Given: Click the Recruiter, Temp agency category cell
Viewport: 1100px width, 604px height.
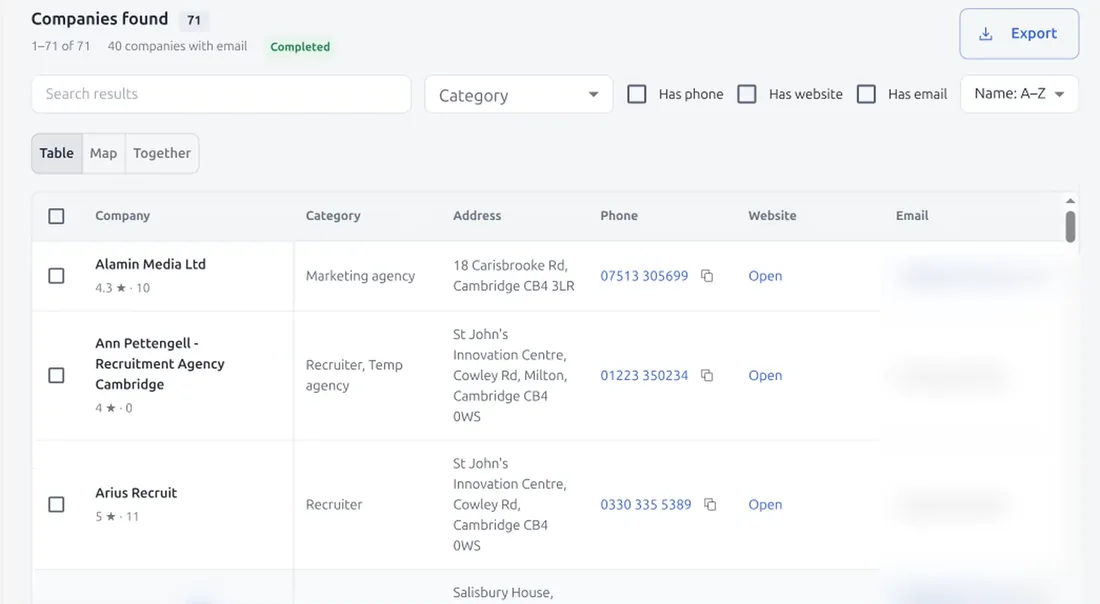Looking at the screenshot, I should [354, 375].
